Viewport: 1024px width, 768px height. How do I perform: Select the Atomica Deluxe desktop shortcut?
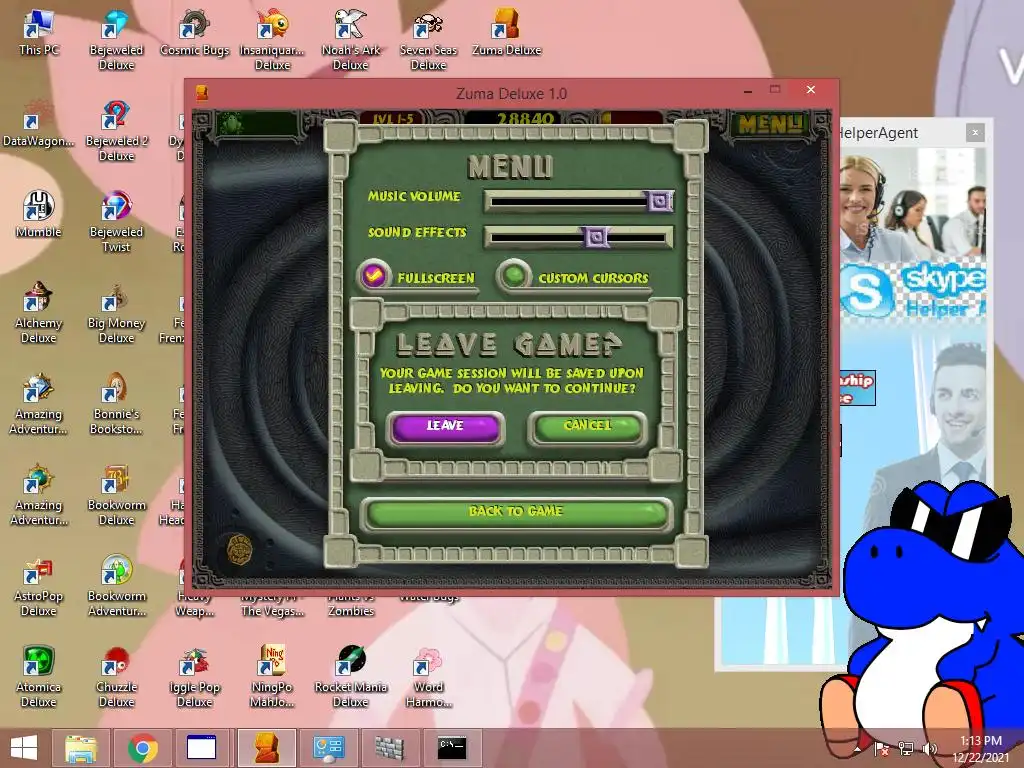39,677
